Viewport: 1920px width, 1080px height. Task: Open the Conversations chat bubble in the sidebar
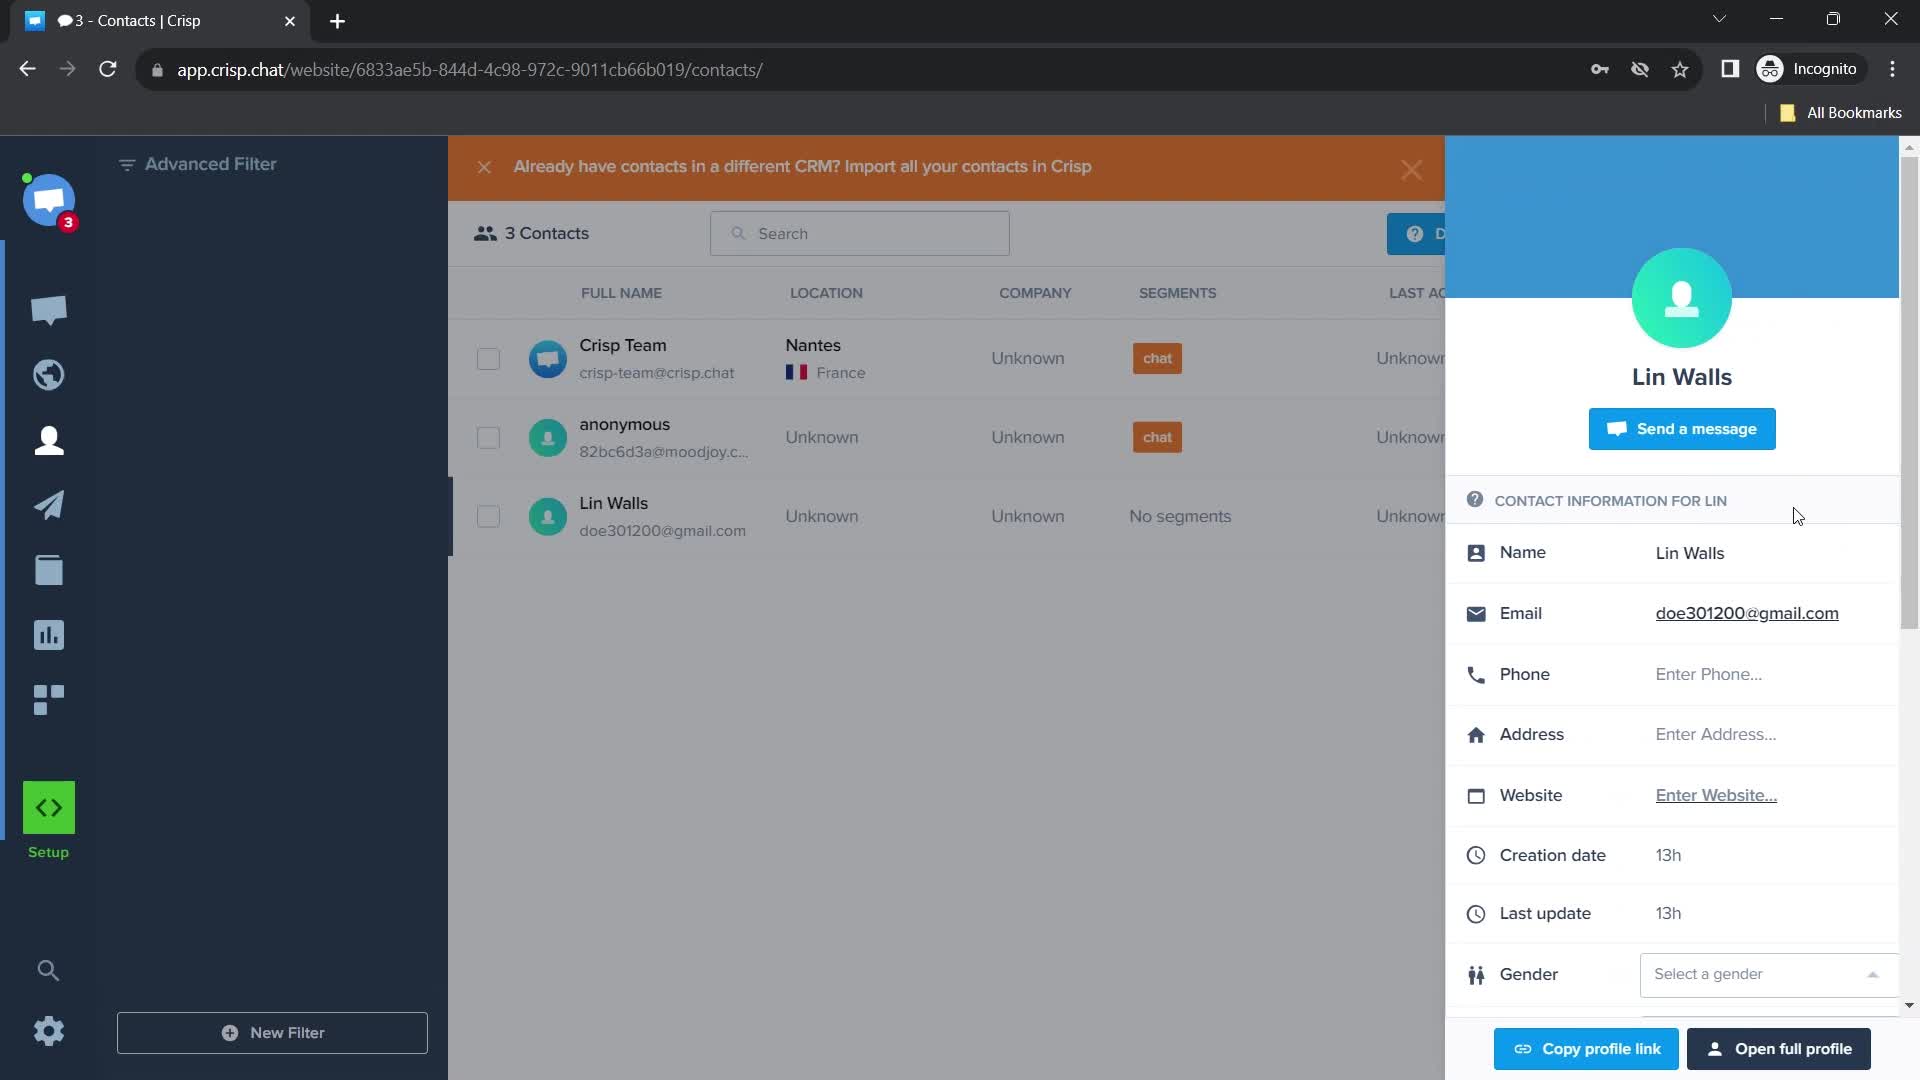tap(49, 311)
